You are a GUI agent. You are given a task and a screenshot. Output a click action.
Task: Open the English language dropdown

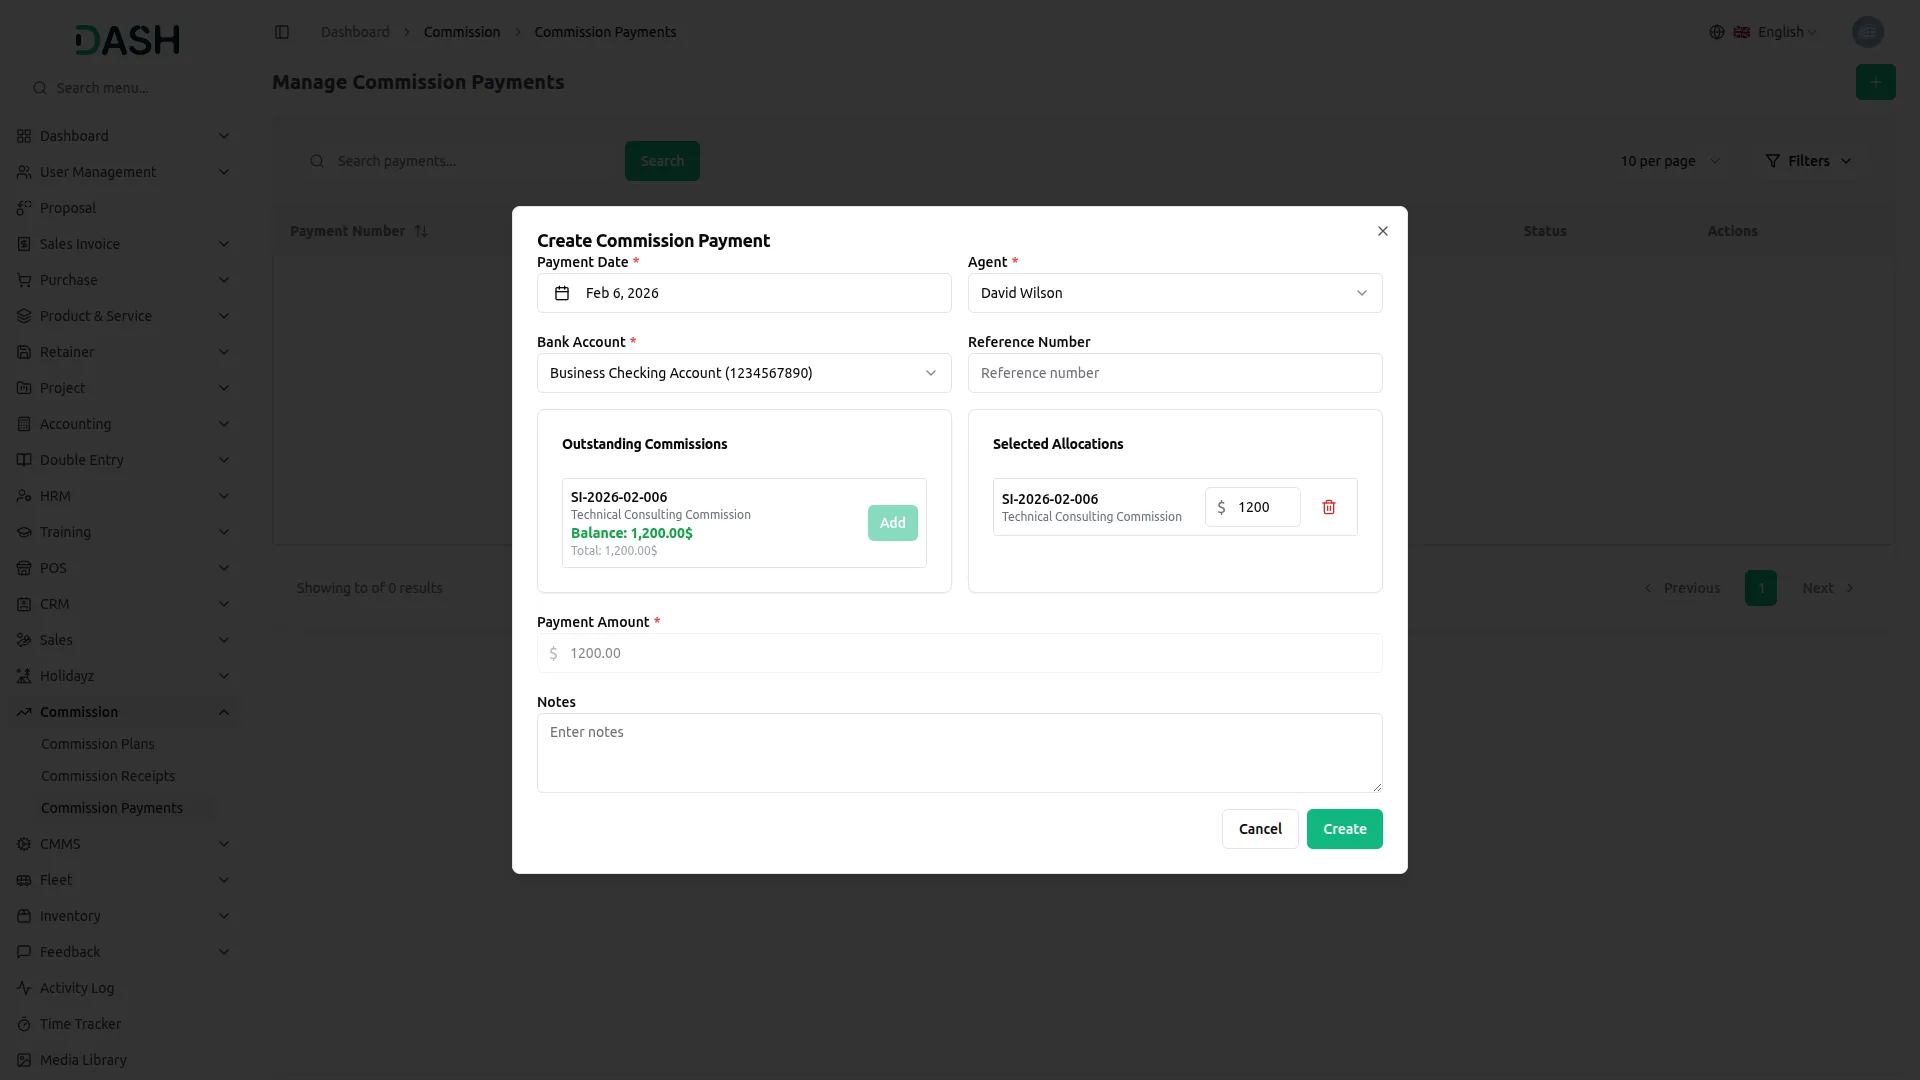[1776, 32]
